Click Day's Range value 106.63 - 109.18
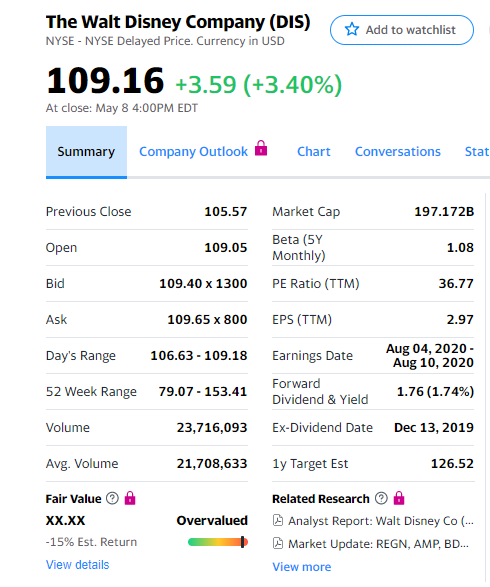The image size is (490, 587). [199, 355]
